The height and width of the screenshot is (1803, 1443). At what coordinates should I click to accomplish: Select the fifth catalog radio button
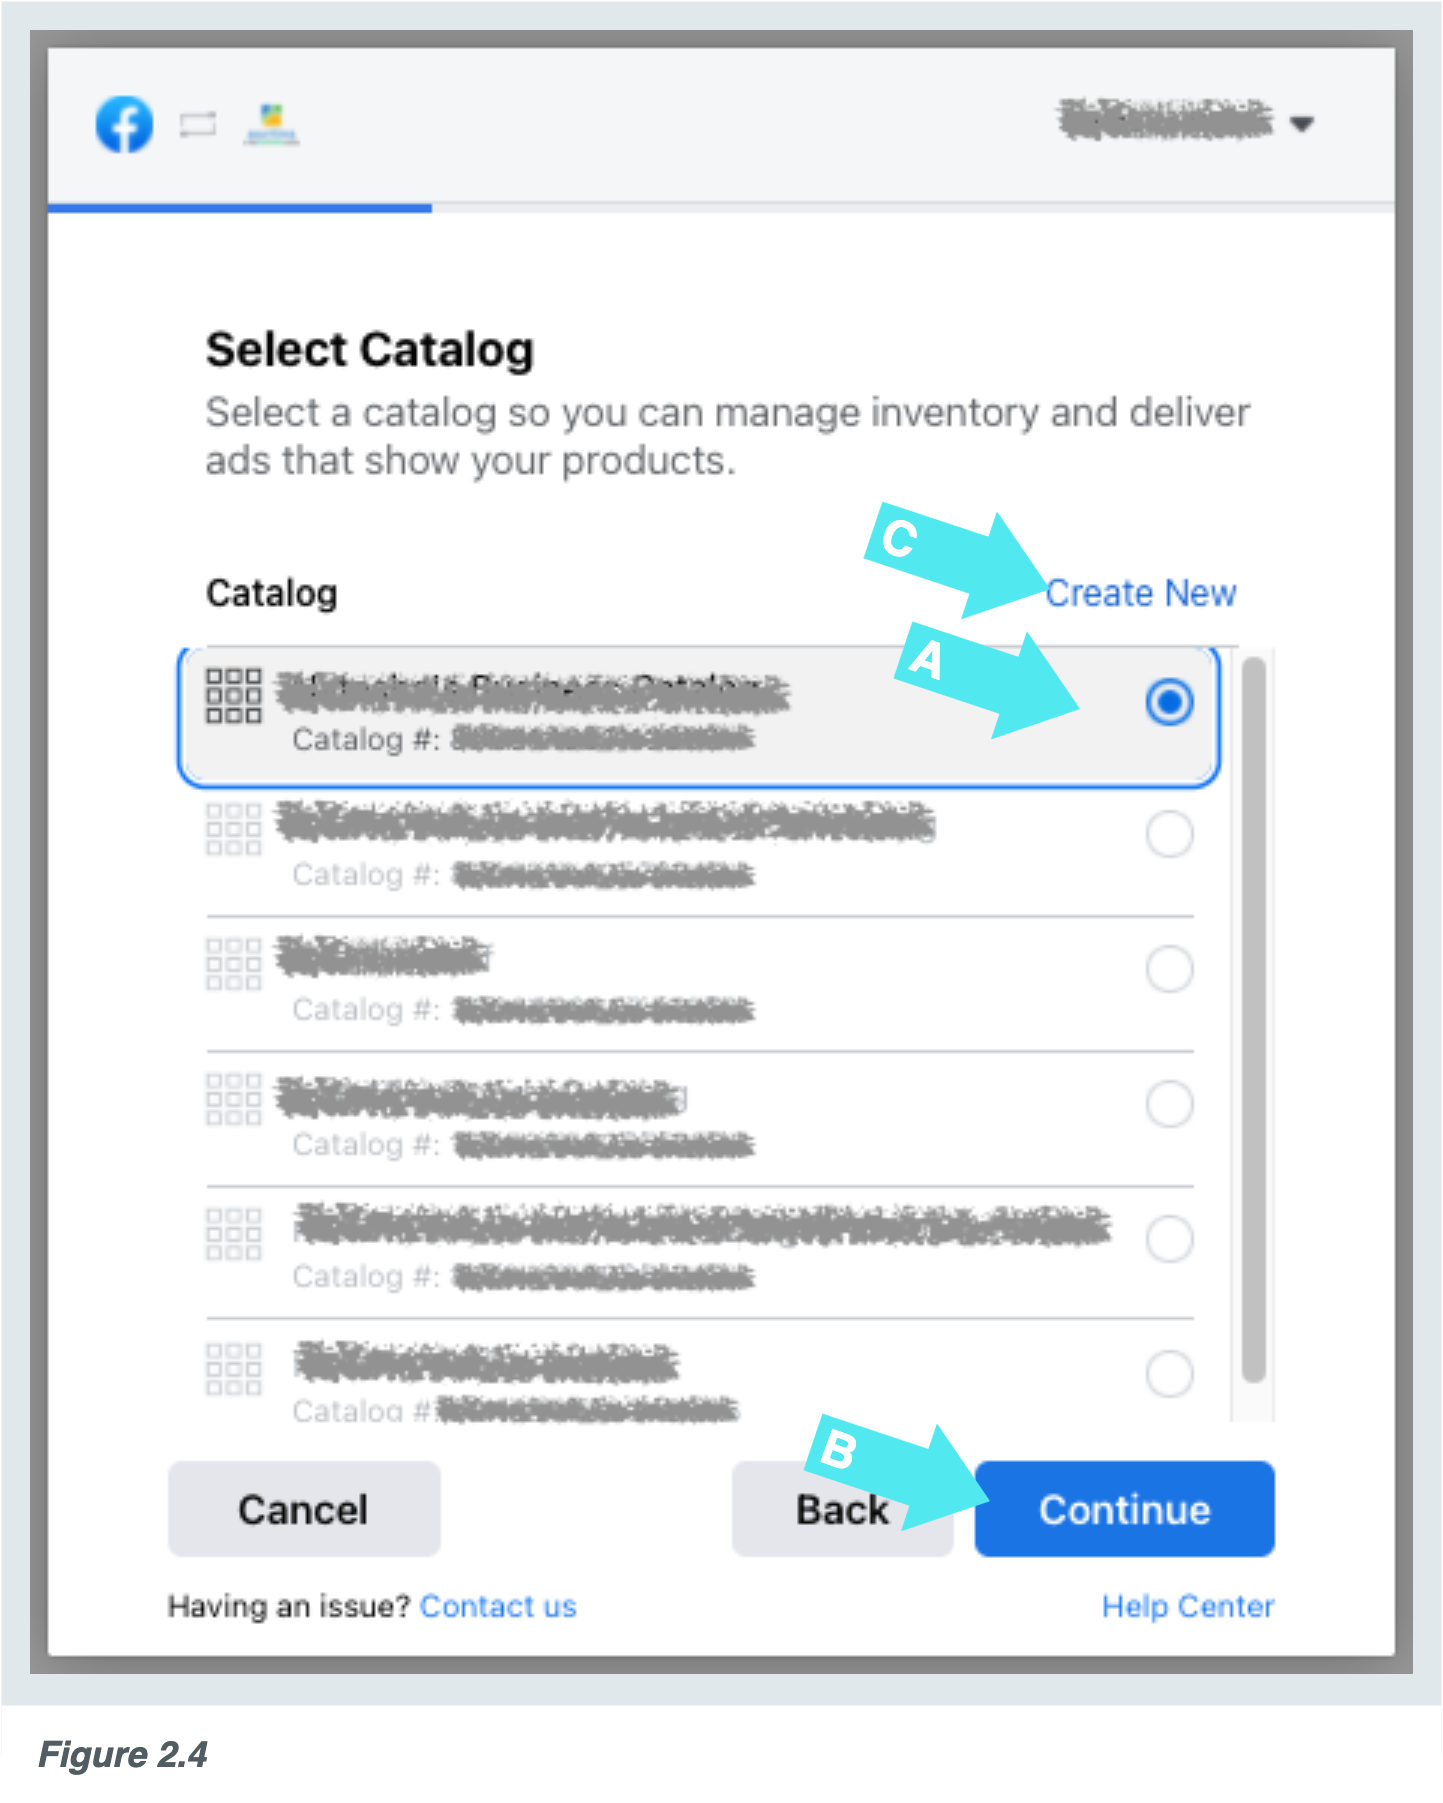[1170, 1239]
